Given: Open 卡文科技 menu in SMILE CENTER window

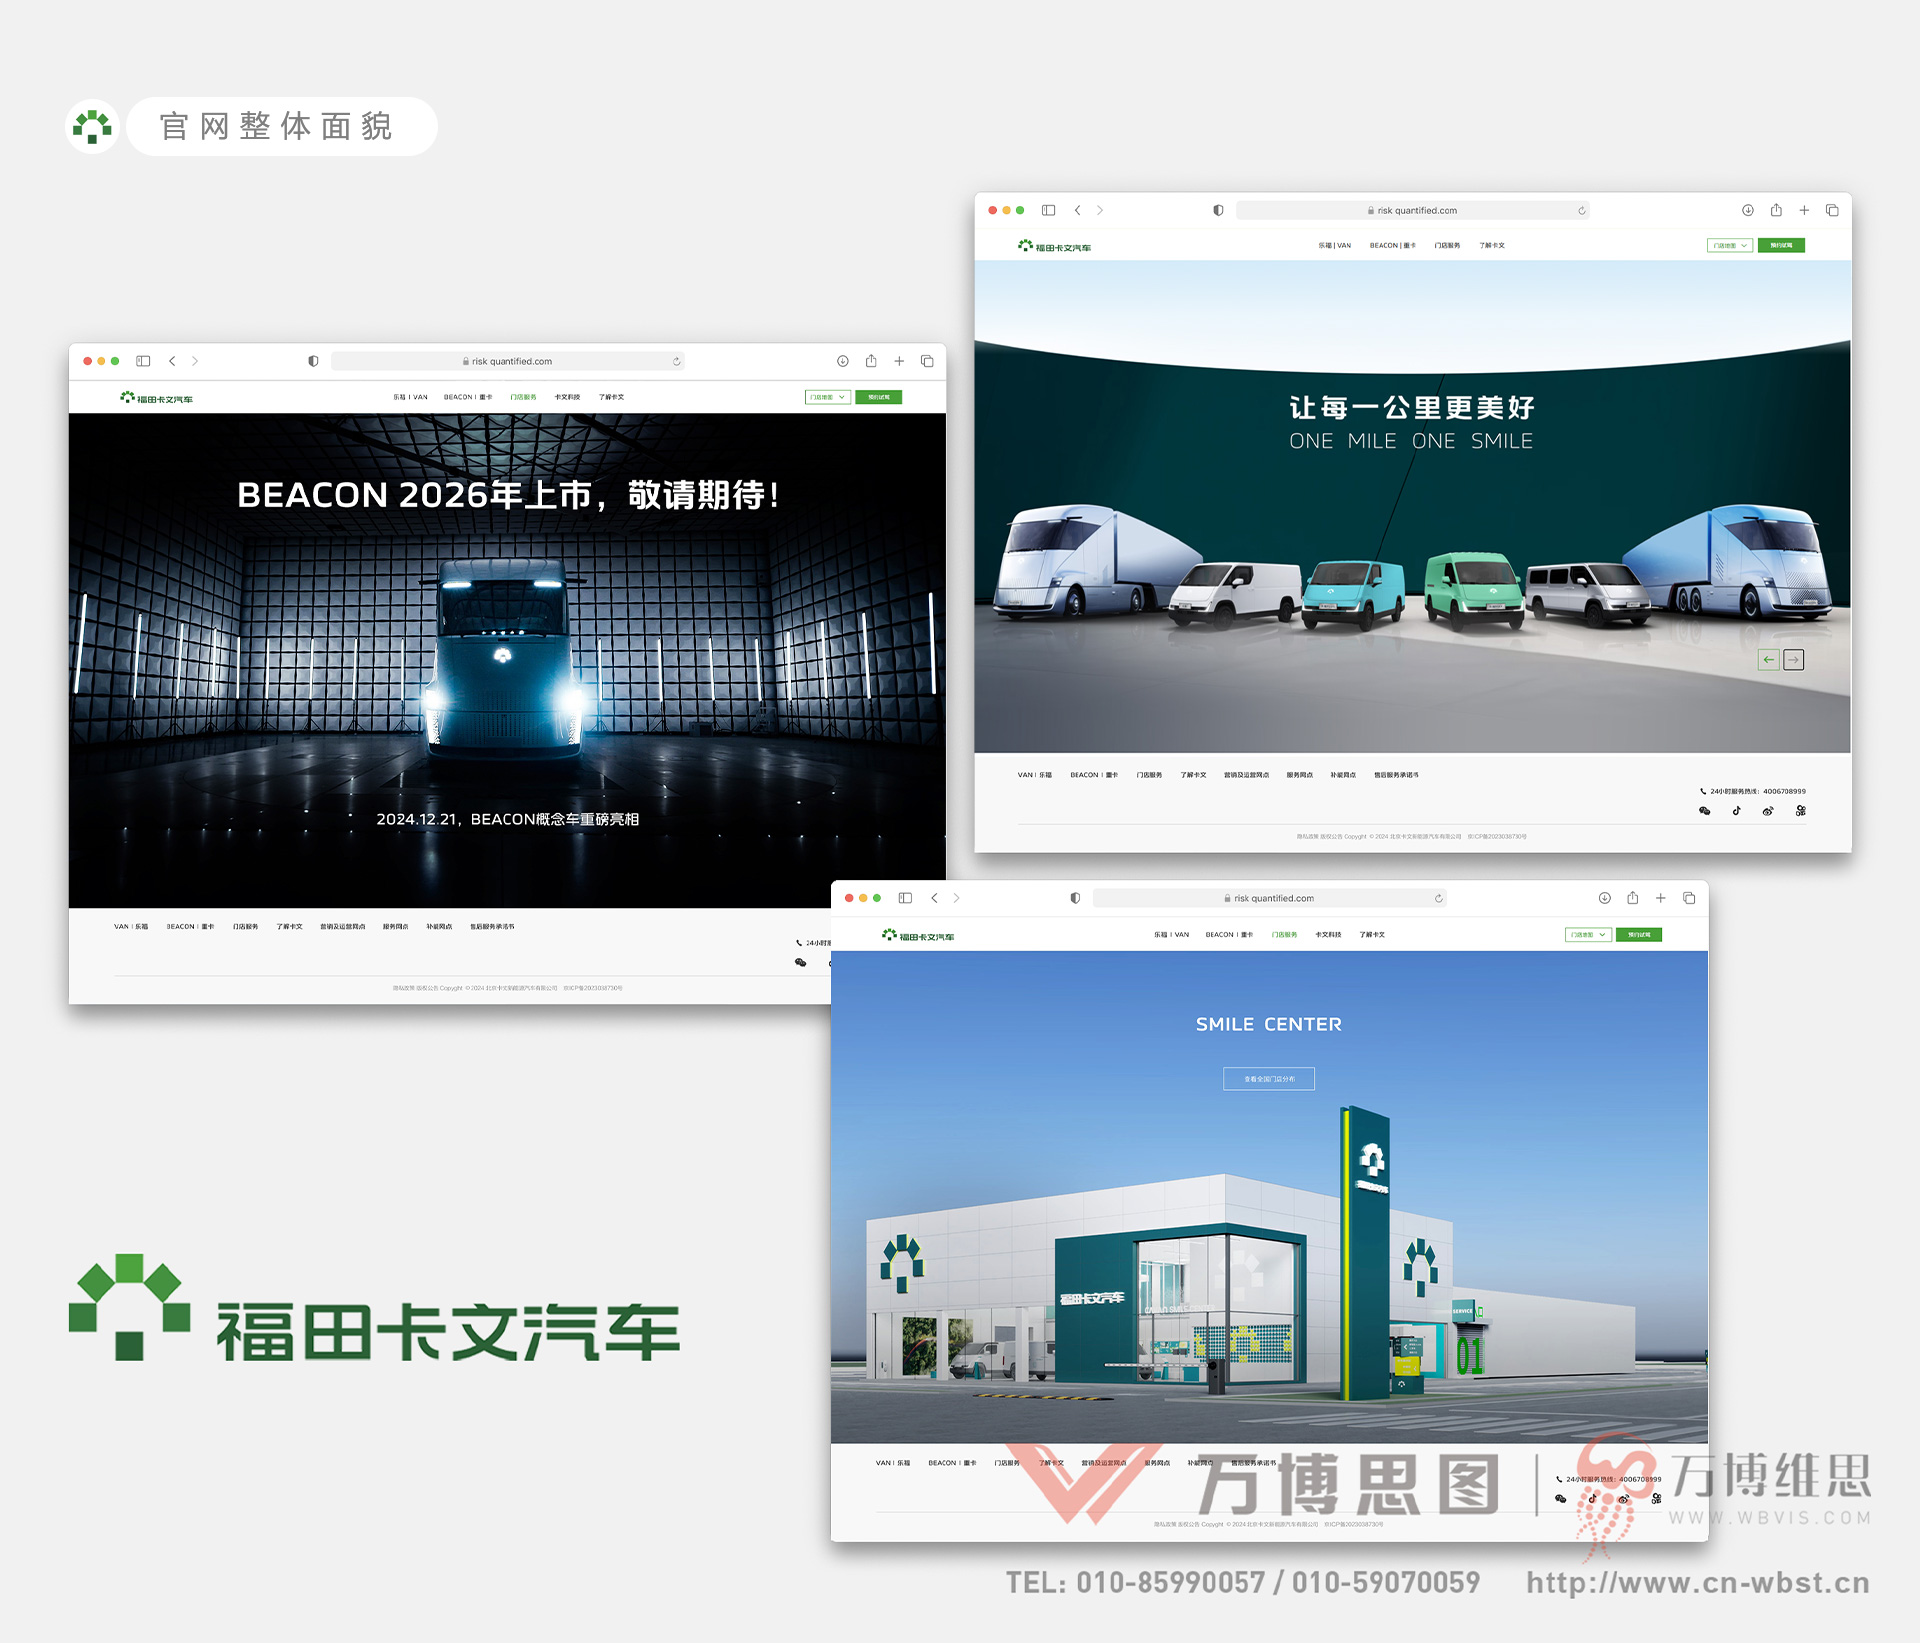Looking at the screenshot, I should (1328, 935).
